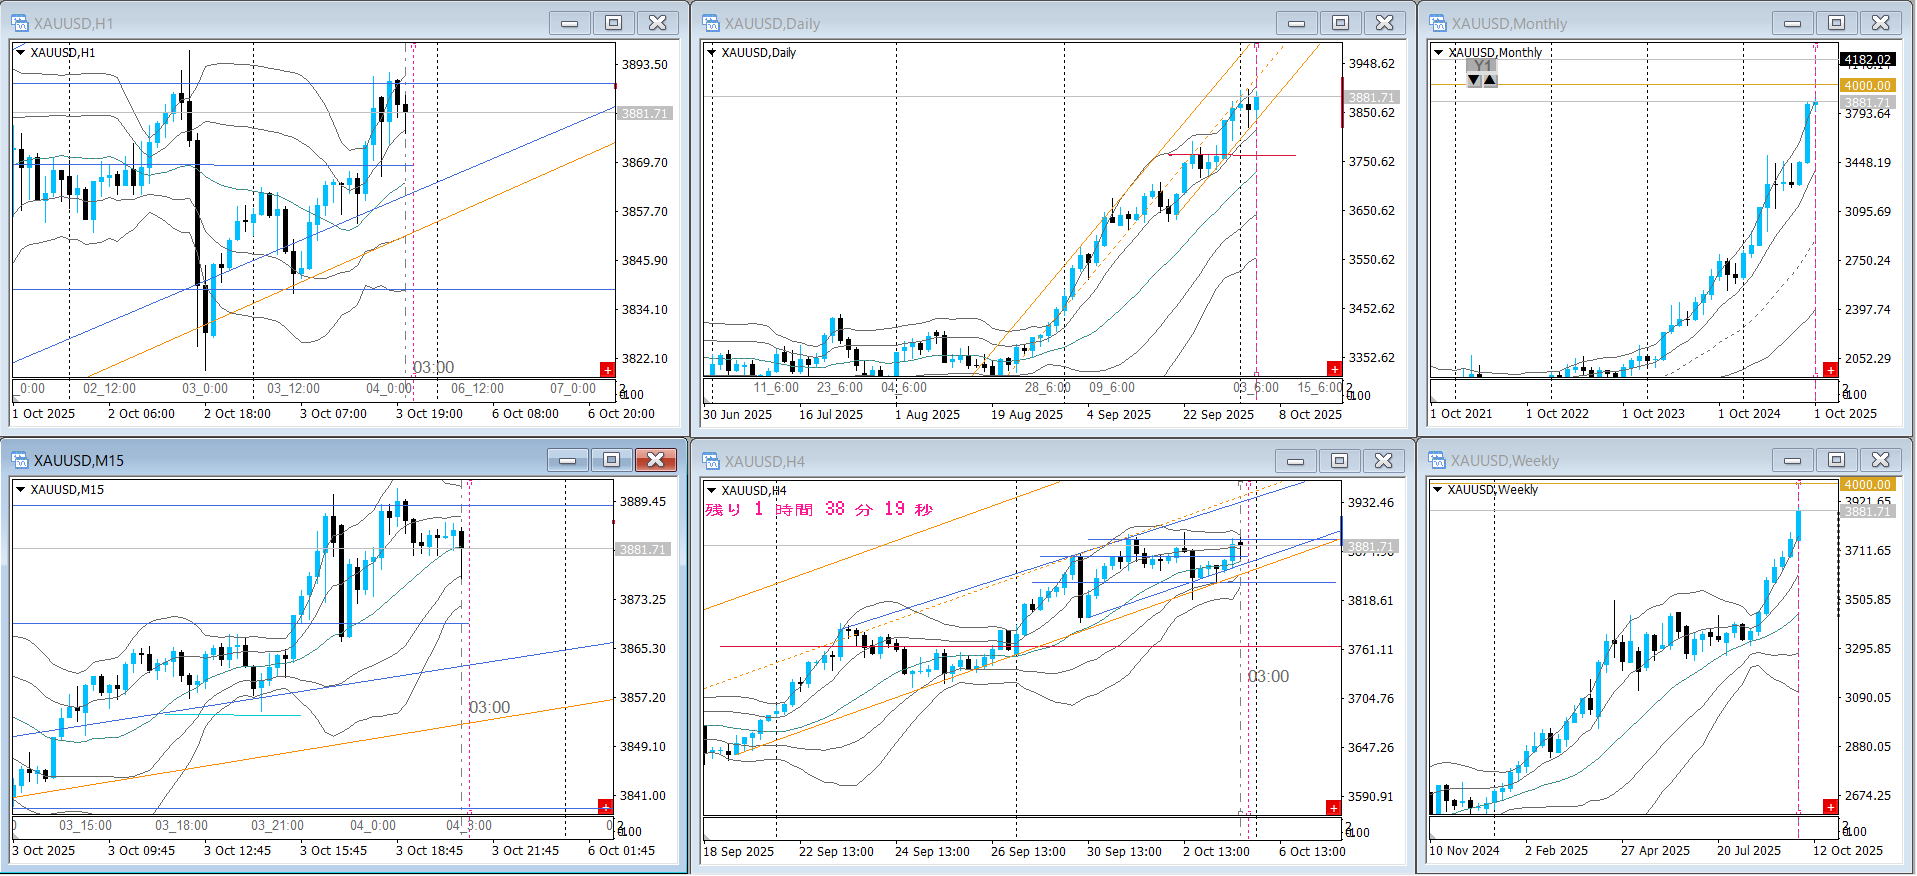Click the XAUUSD,H1 window chart icon
Screen dimensions: 1917x876
point(20,23)
